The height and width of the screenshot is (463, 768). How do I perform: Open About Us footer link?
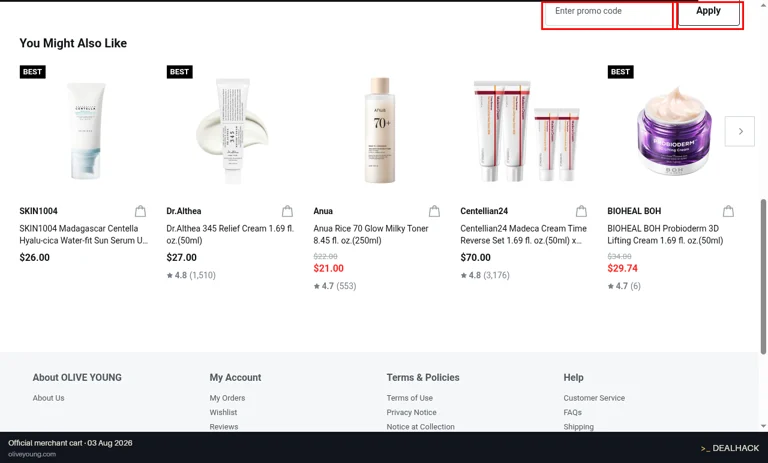48,398
